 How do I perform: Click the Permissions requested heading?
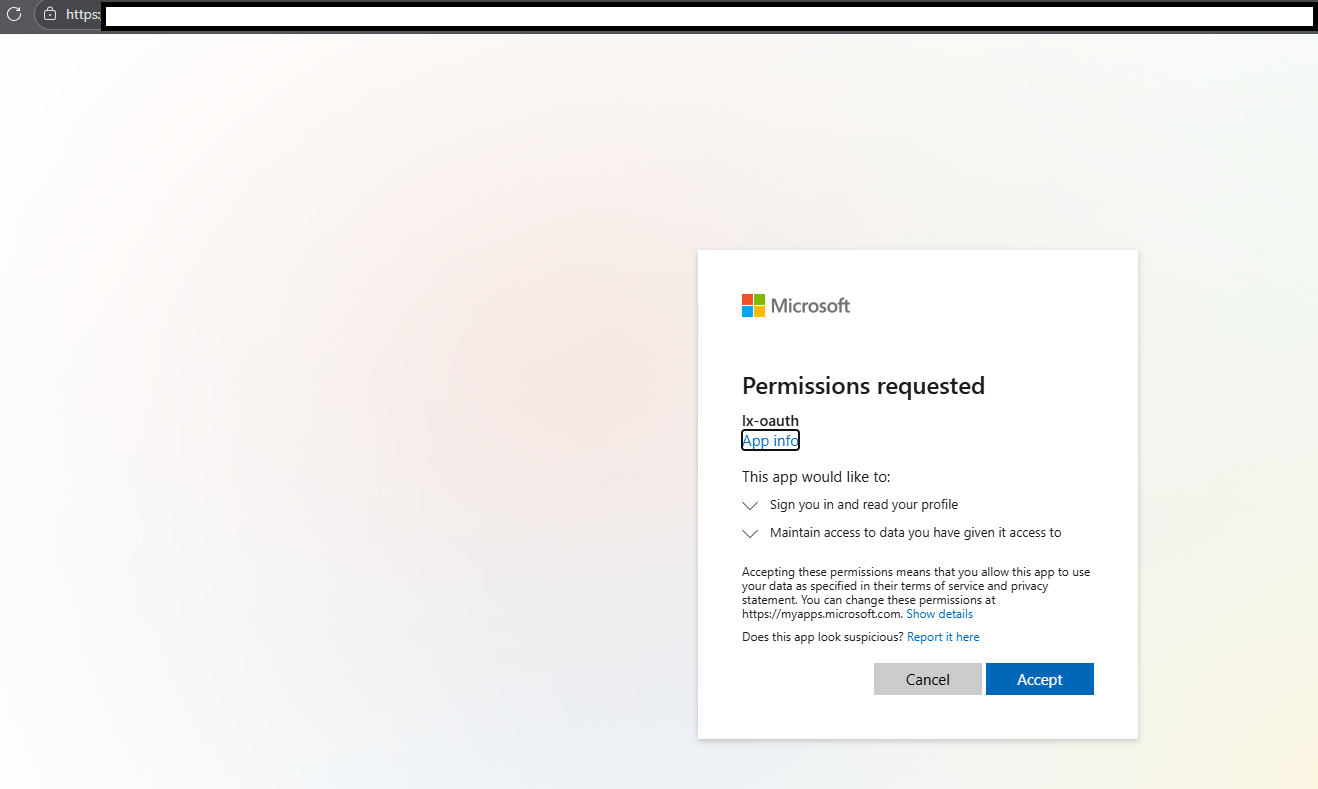863,386
